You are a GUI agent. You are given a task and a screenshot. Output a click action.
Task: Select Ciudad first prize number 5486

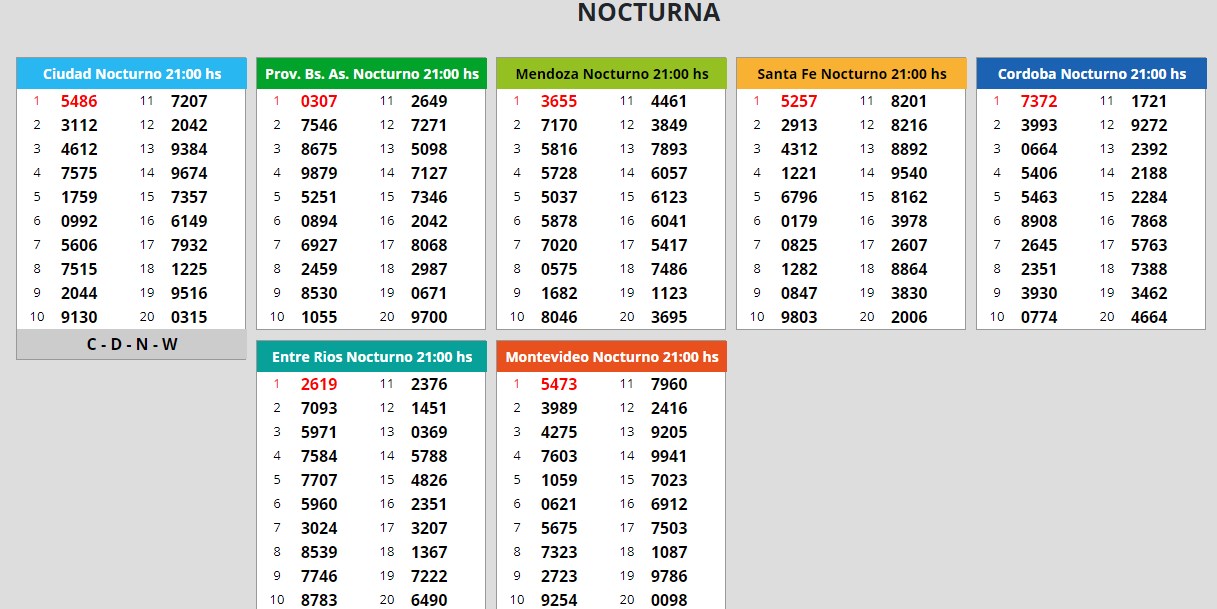[x=79, y=101]
